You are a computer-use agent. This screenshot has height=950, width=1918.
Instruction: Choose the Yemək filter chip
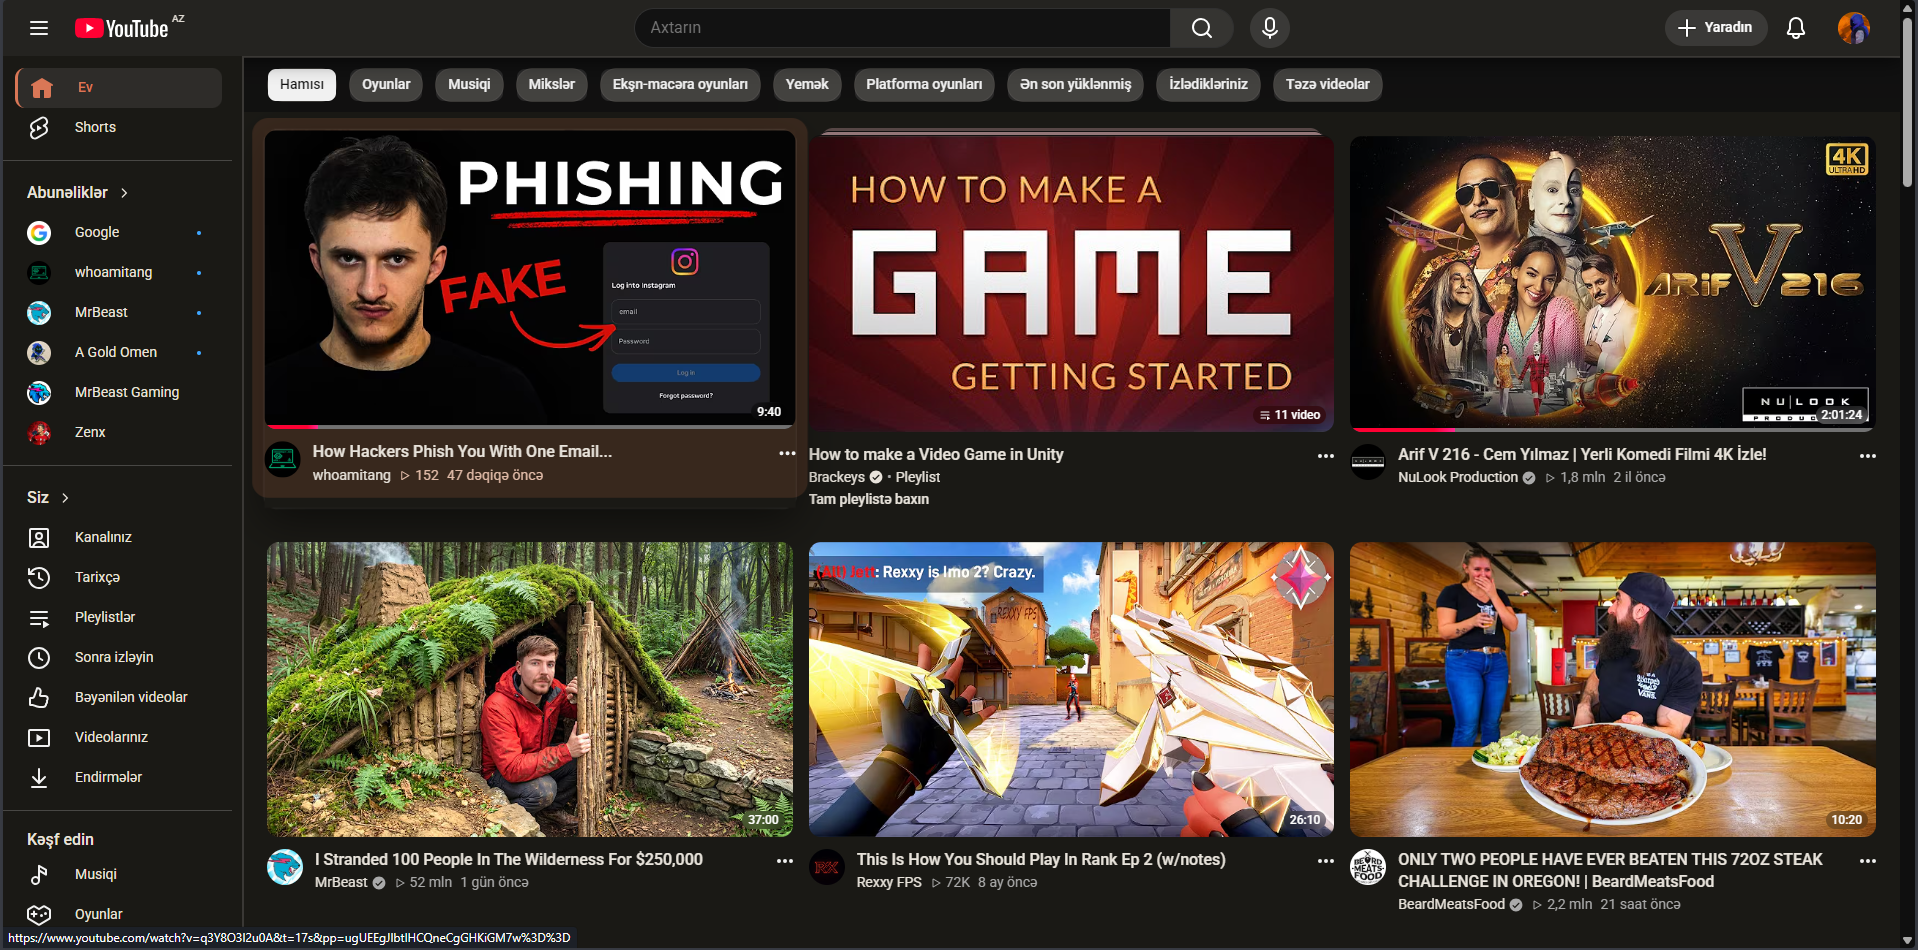point(807,85)
